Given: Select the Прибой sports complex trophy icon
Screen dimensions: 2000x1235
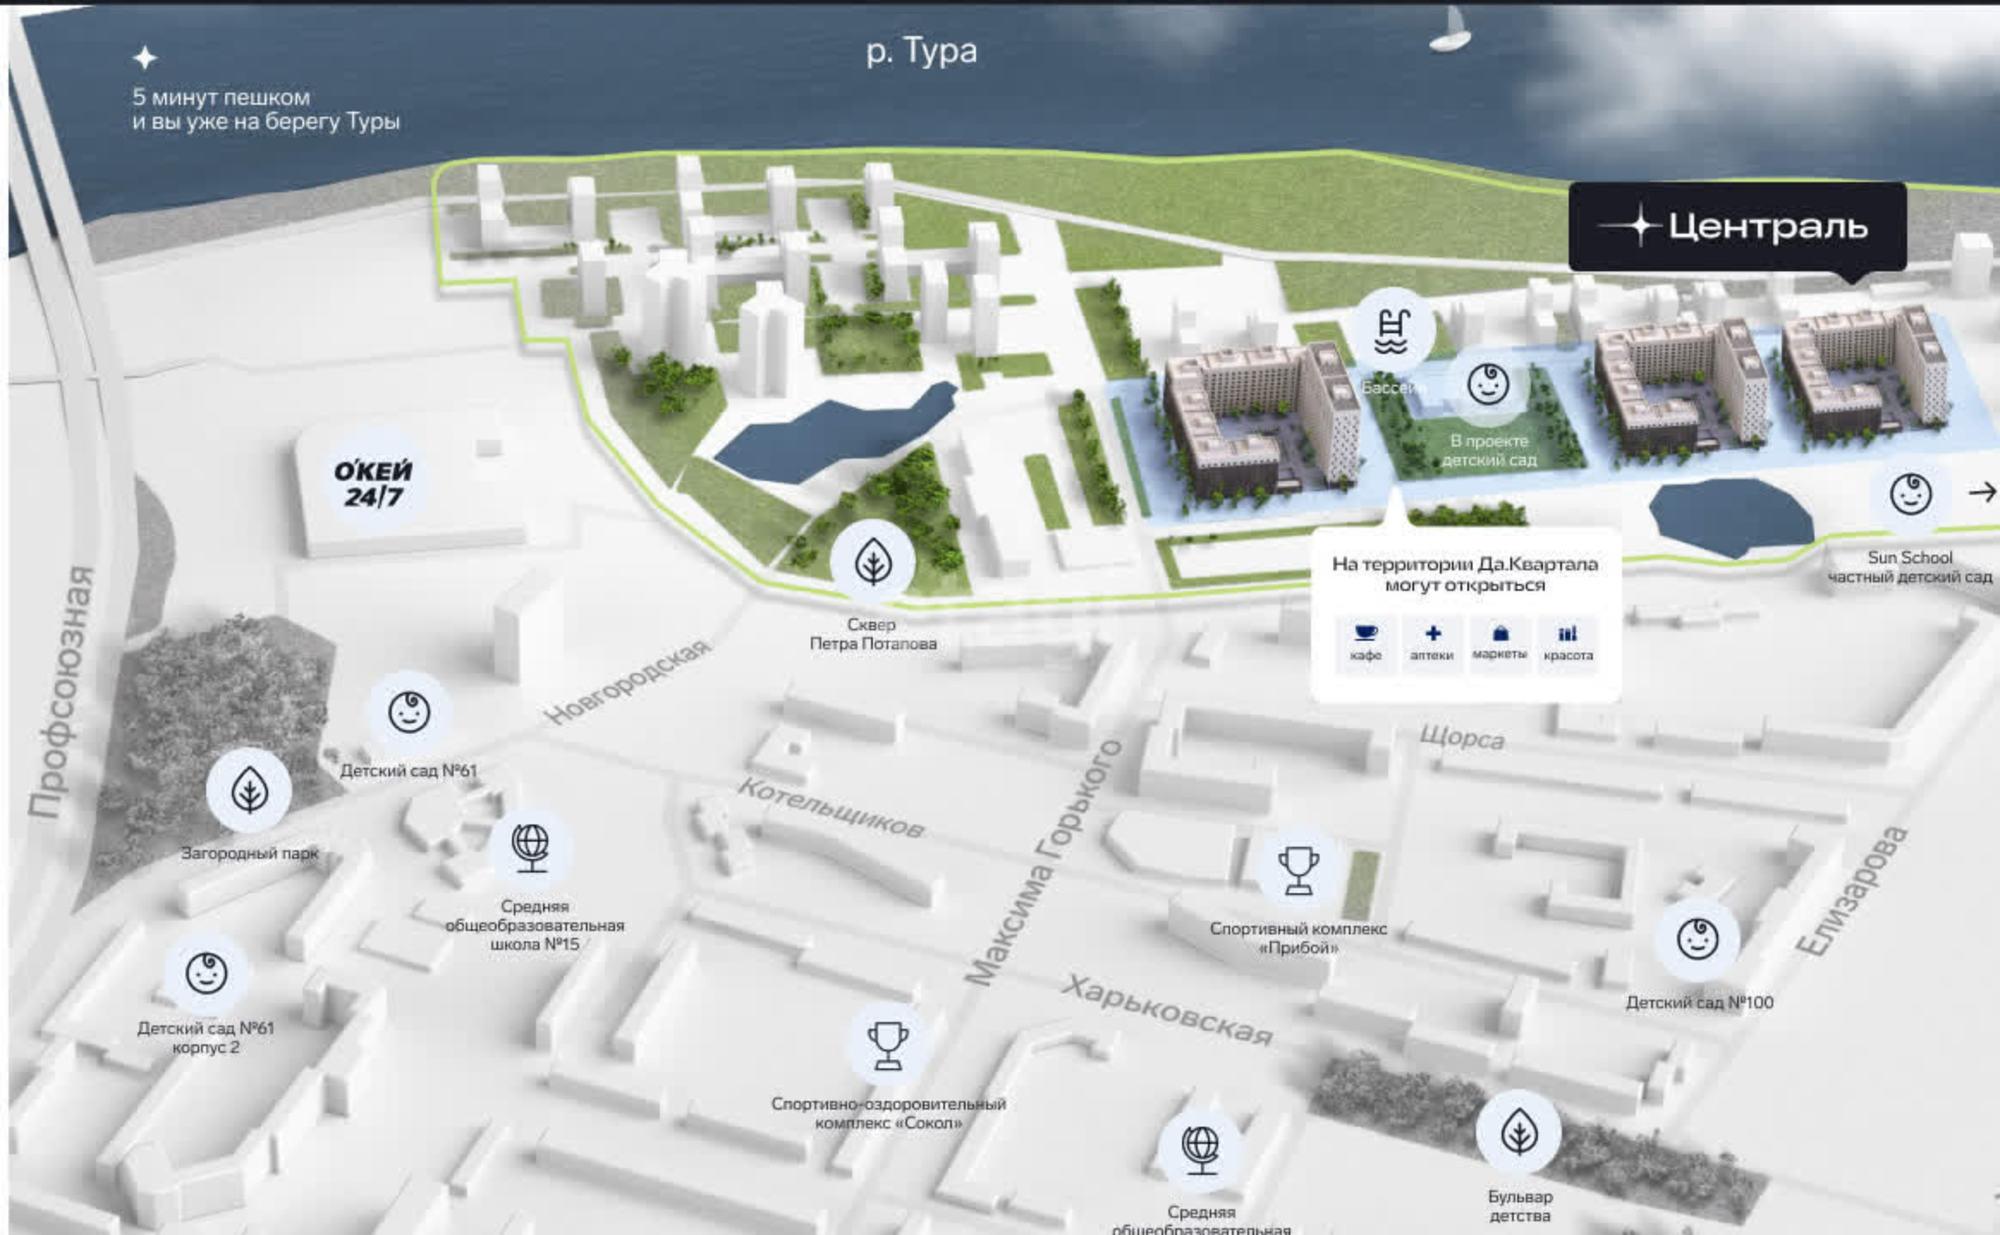Looking at the screenshot, I should pyautogui.click(x=1298, y=870).
